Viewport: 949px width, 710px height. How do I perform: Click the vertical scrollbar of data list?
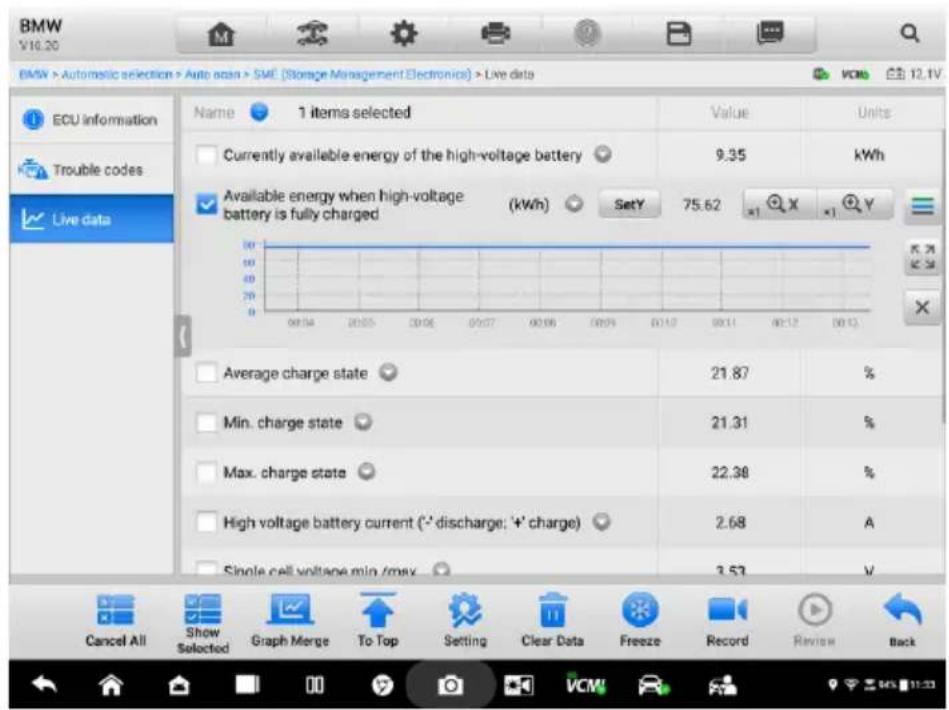point(943,275)
